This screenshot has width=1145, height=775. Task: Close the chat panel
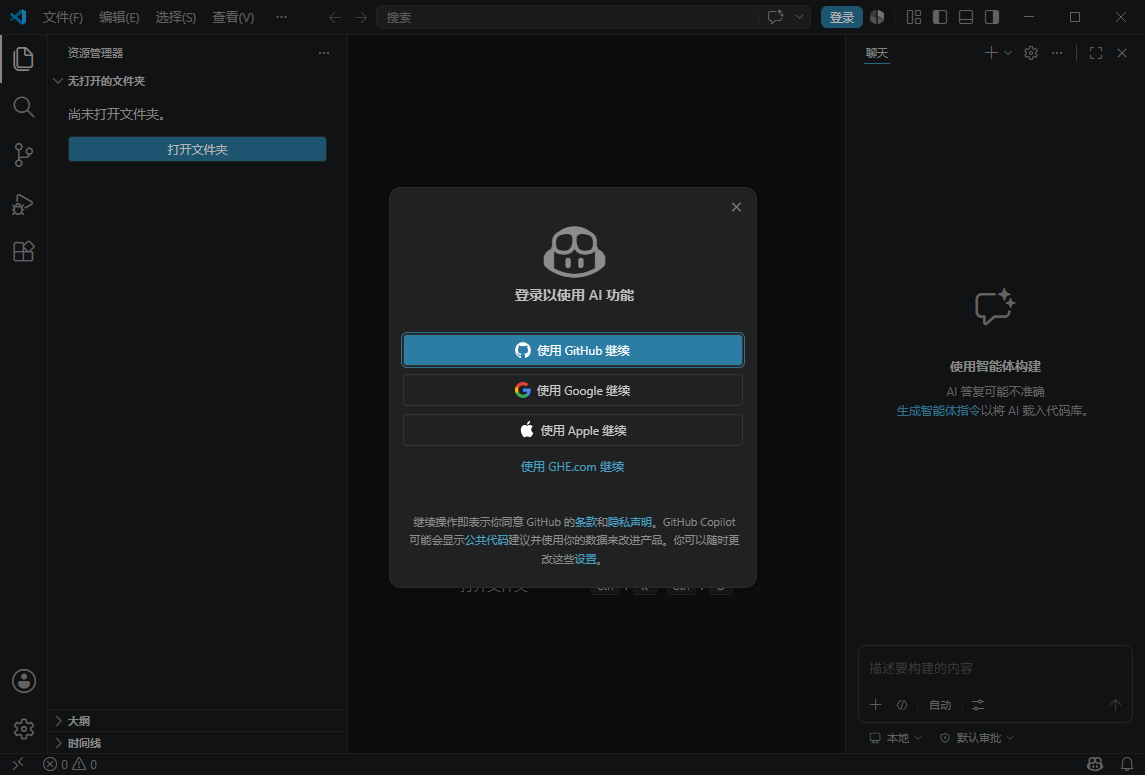pos(1122,53)
